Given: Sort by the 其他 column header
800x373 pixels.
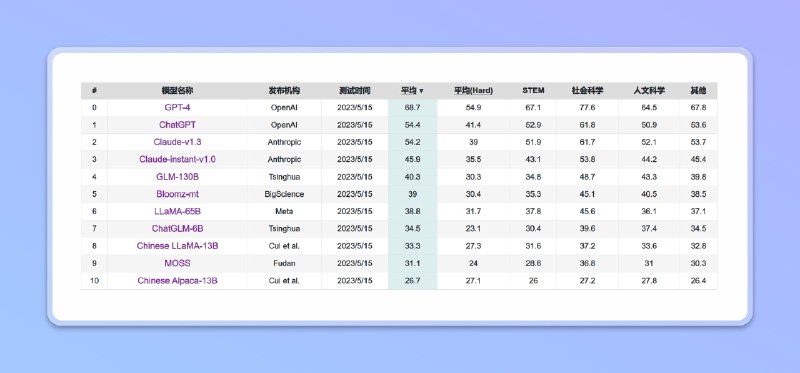Looking at the screenshot, I should tap(698, 91).
